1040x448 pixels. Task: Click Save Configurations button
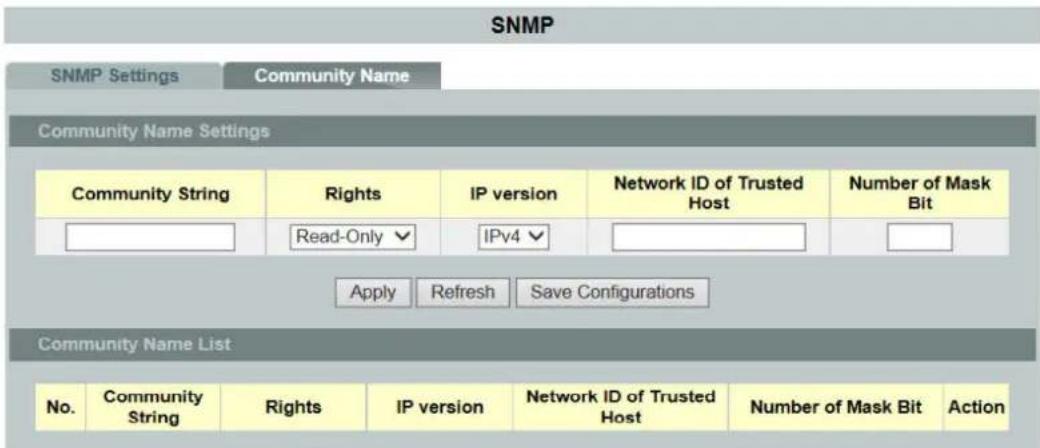point(612,292)
